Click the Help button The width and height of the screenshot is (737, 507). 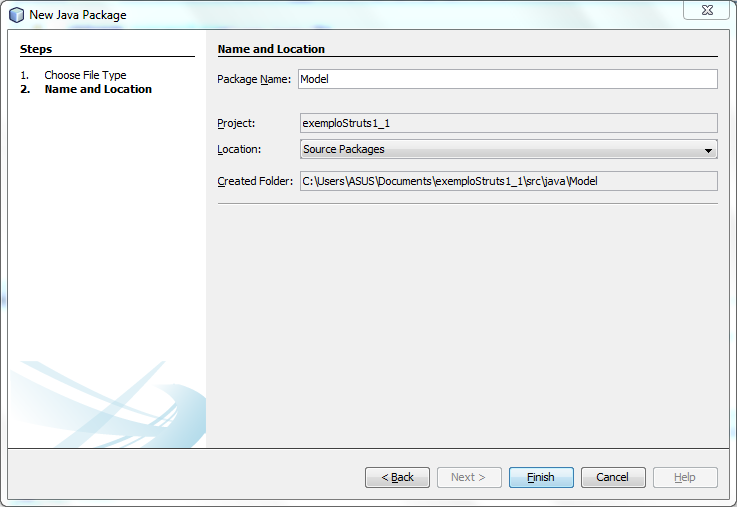click(685, 477)
